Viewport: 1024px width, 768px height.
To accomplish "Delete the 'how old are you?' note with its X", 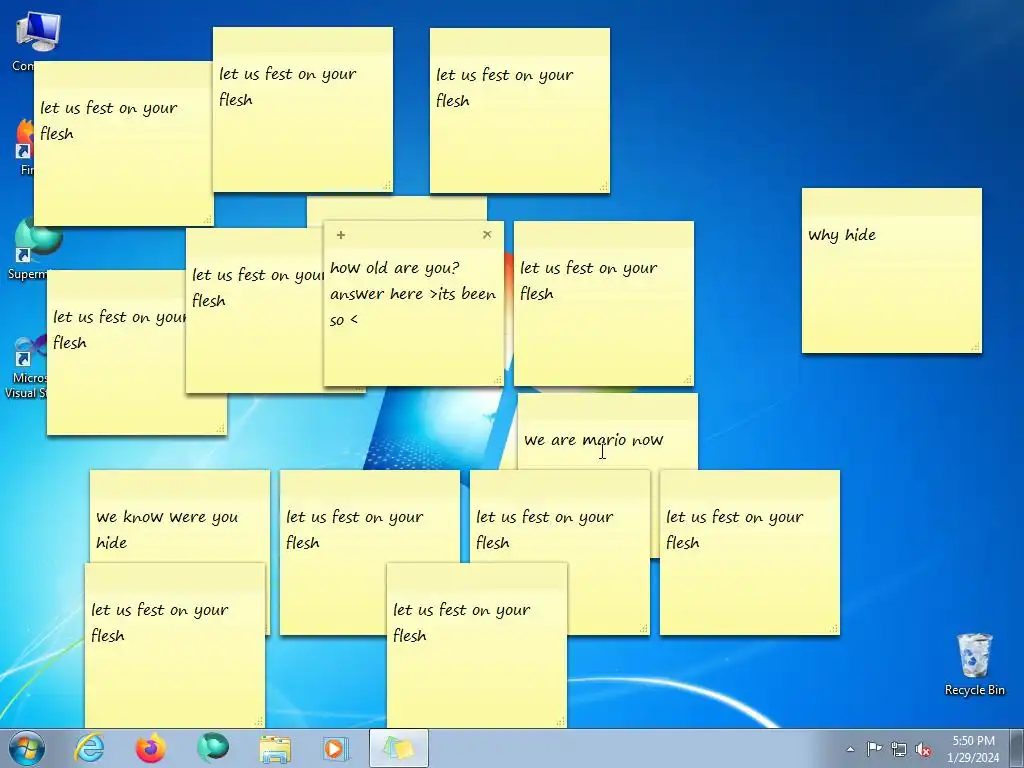I will pyautogui.click(x=487, y=234).
